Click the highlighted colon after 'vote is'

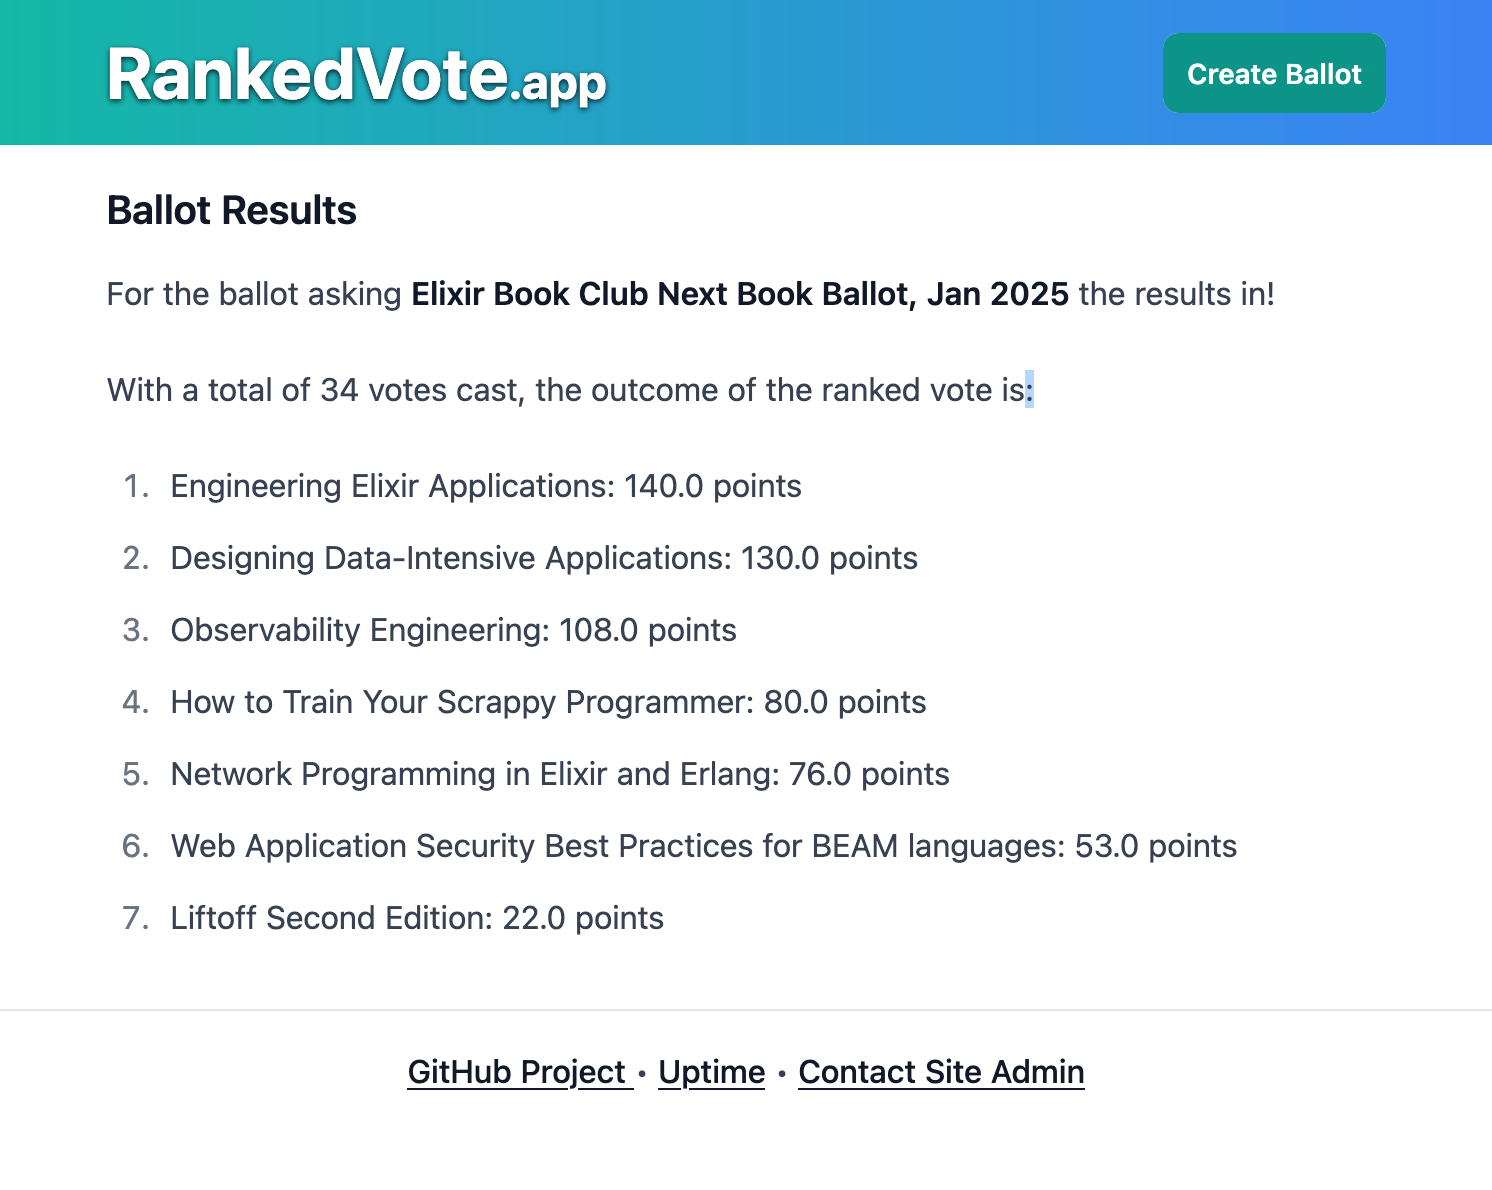[x=1029, y=390]
